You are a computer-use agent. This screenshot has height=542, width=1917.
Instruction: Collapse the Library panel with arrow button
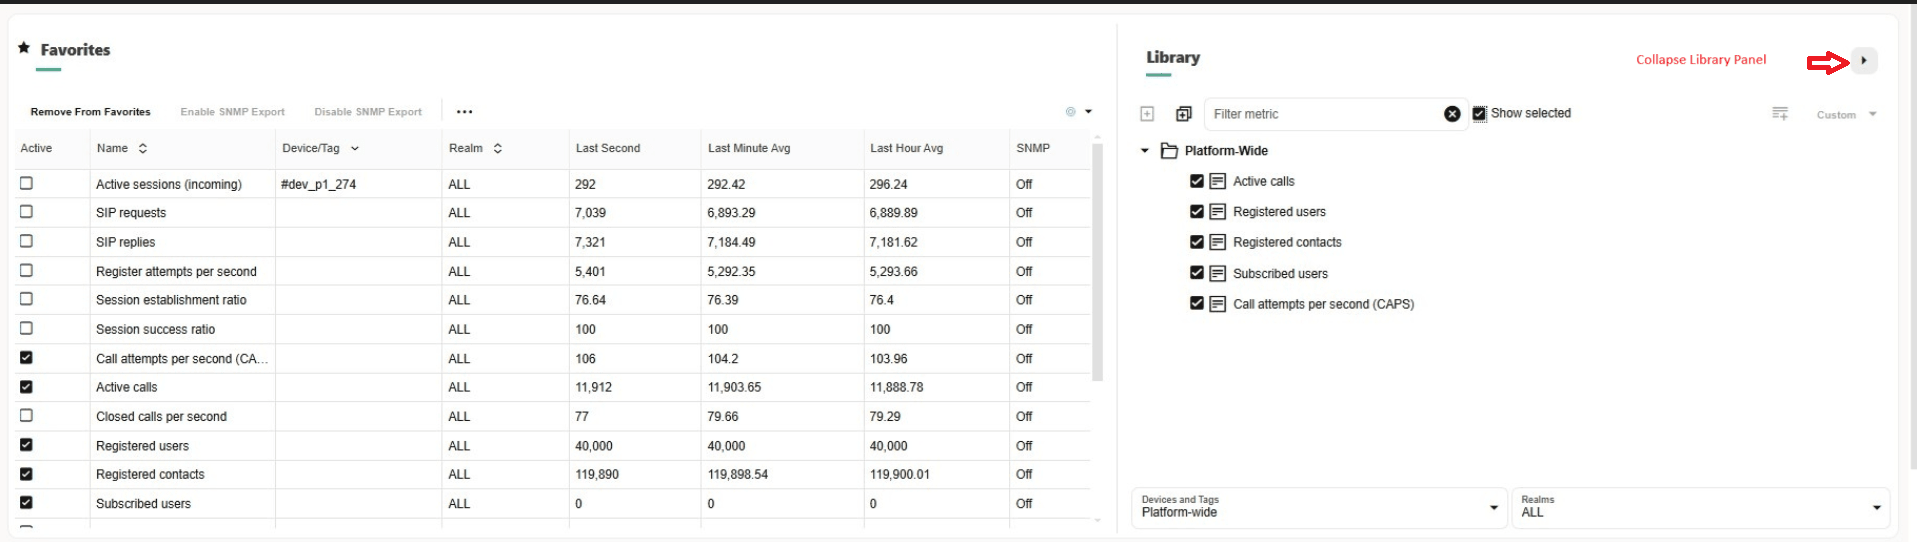coord(1864,61)
